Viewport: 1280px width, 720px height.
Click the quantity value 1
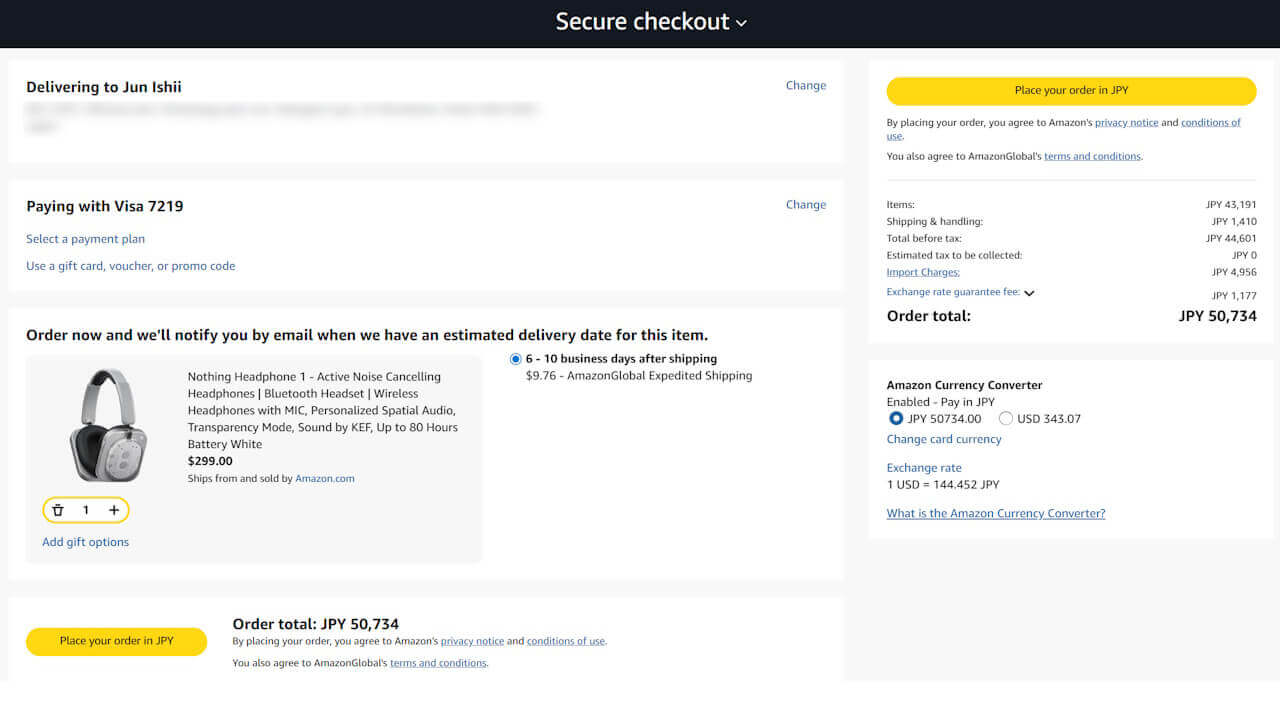pyautogui.click(x=86, y=510)
